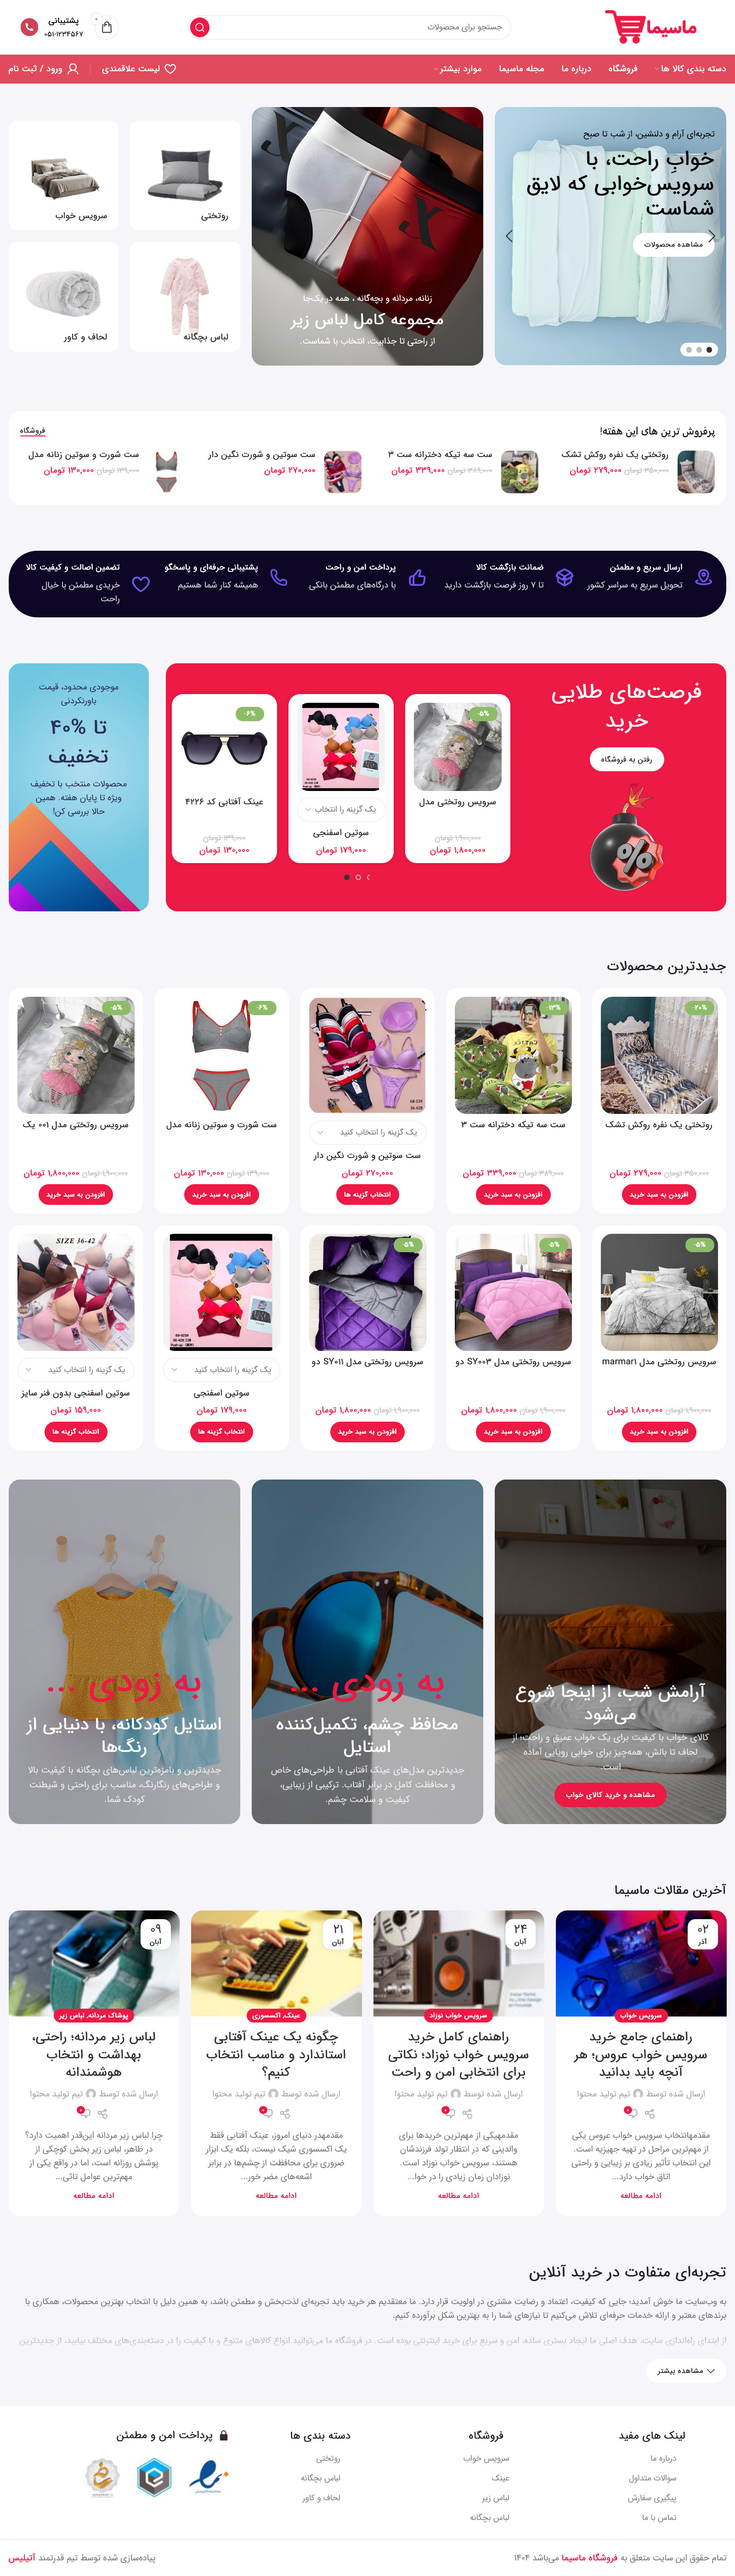Screen dimensions: 735x2576
Task: Go to next hero banner slide arrow
Action: tap(509, 236)
